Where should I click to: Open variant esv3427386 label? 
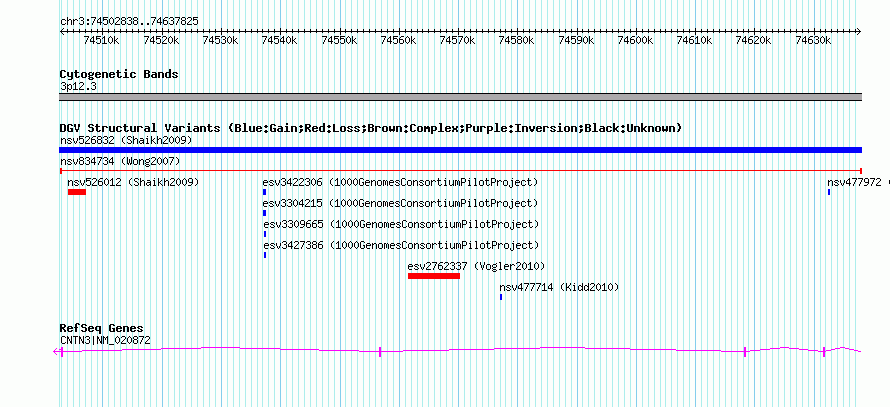click(401, 245)
